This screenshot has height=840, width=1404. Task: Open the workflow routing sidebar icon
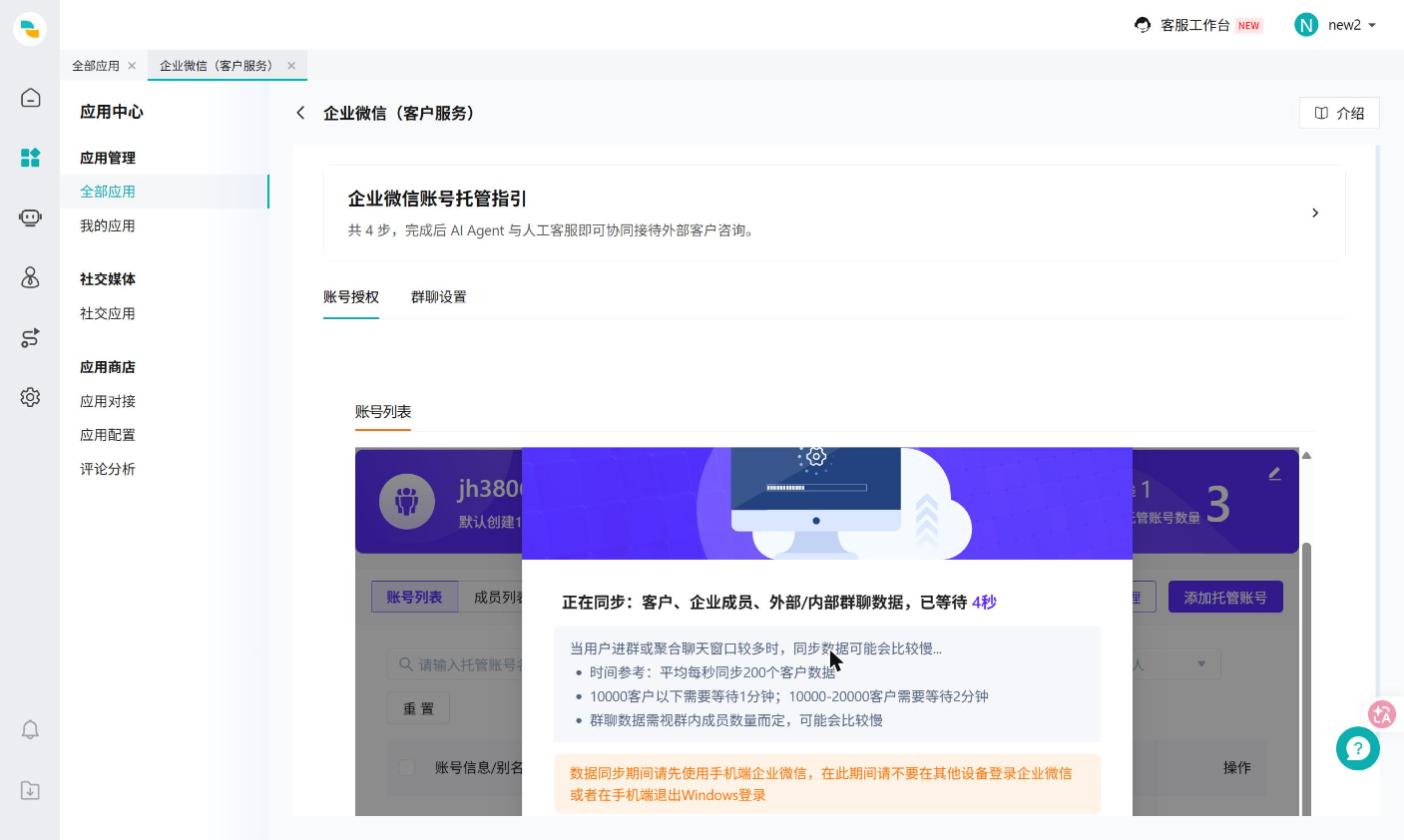point(30,338)
